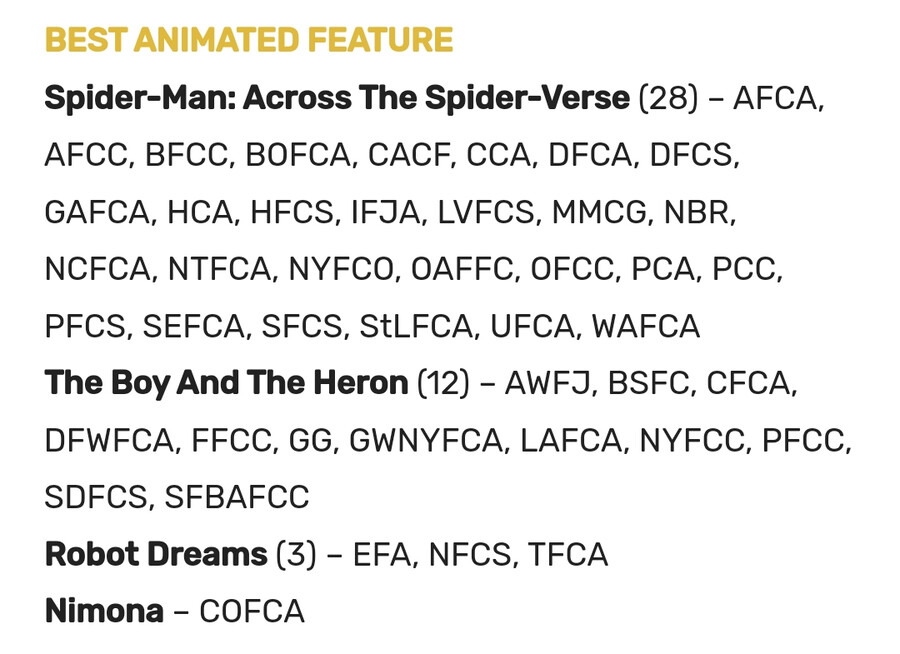This screenshot has height=654, width=900.
Task: Click the Spider-Man: Across The Spider-Verse title
Action: (337, 98)
